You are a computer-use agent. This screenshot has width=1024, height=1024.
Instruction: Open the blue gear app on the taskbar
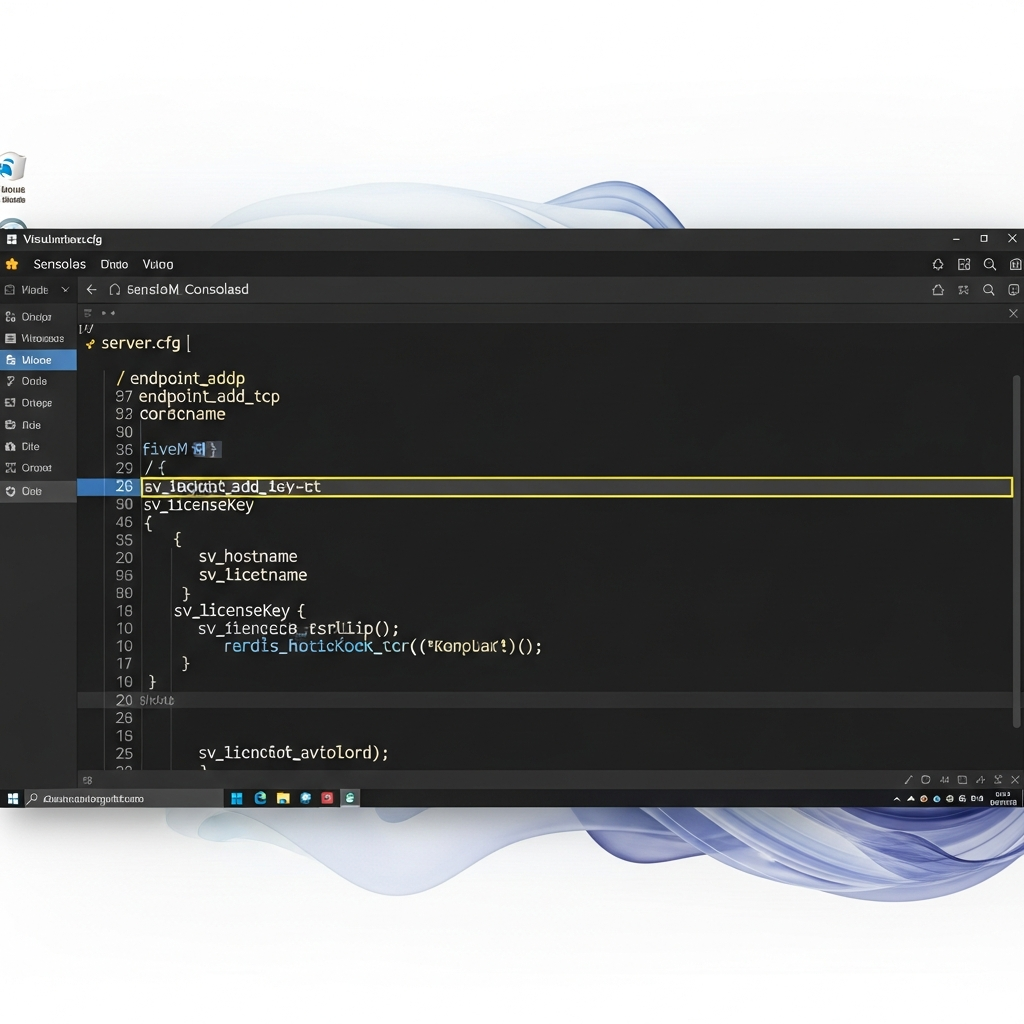(306, 798)
